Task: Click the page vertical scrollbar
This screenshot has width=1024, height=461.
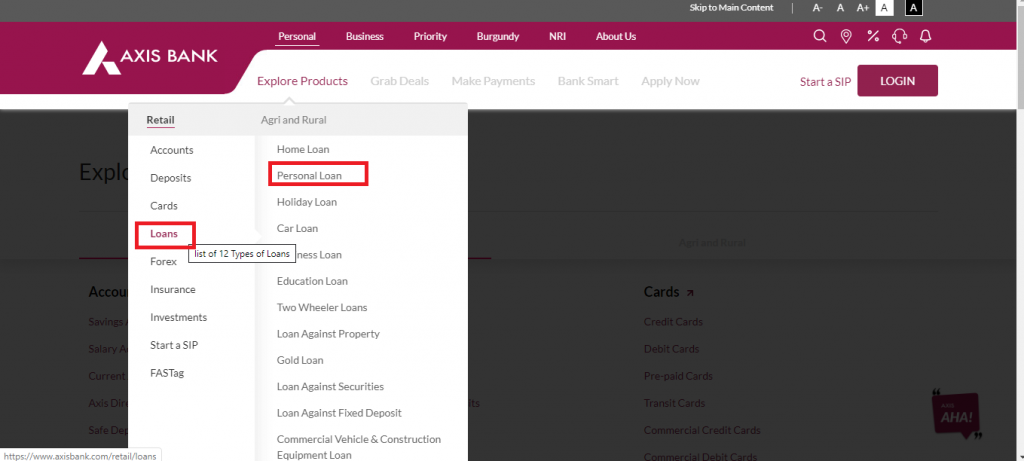Action: click(x=1019, y=230)
